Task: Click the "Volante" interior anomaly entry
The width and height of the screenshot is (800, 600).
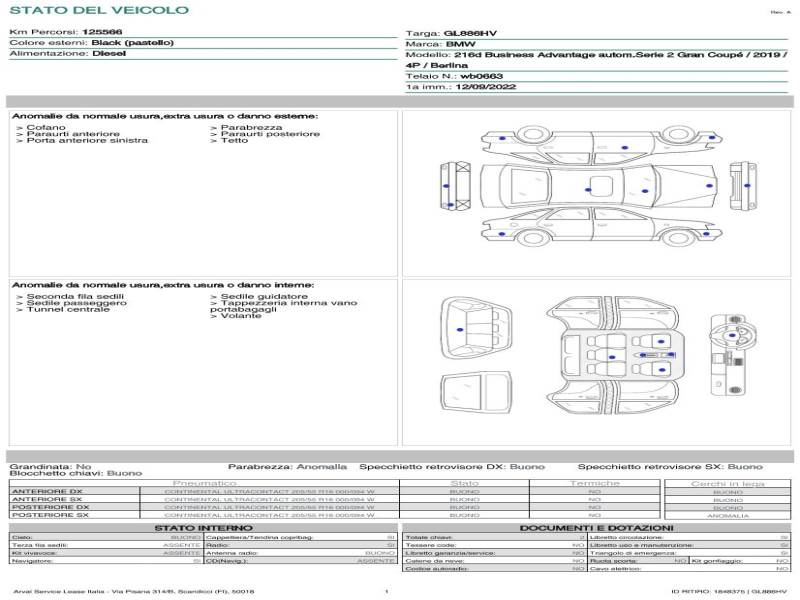Action: [x=241, y=316]
